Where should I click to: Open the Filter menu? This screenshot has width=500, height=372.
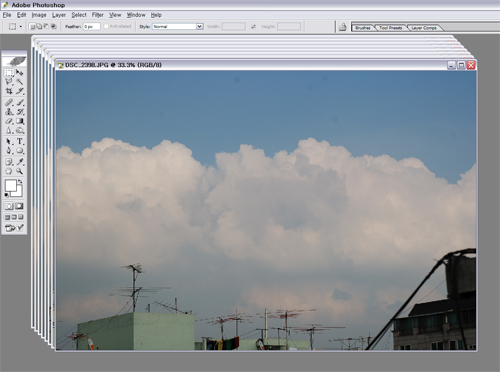98,15
